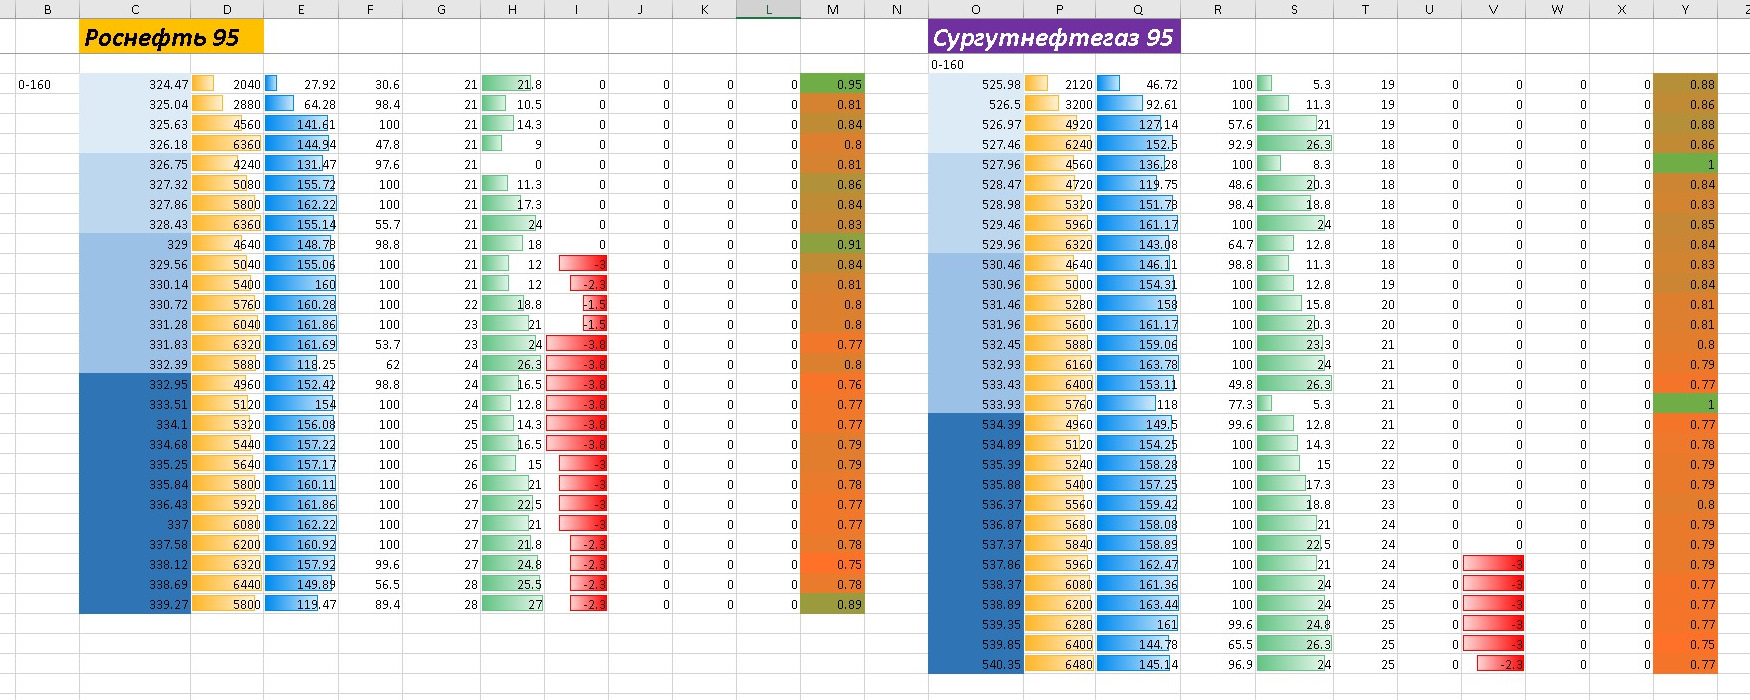
Task: Select the cell containing 2120
Action: (x=1060, y=84)
